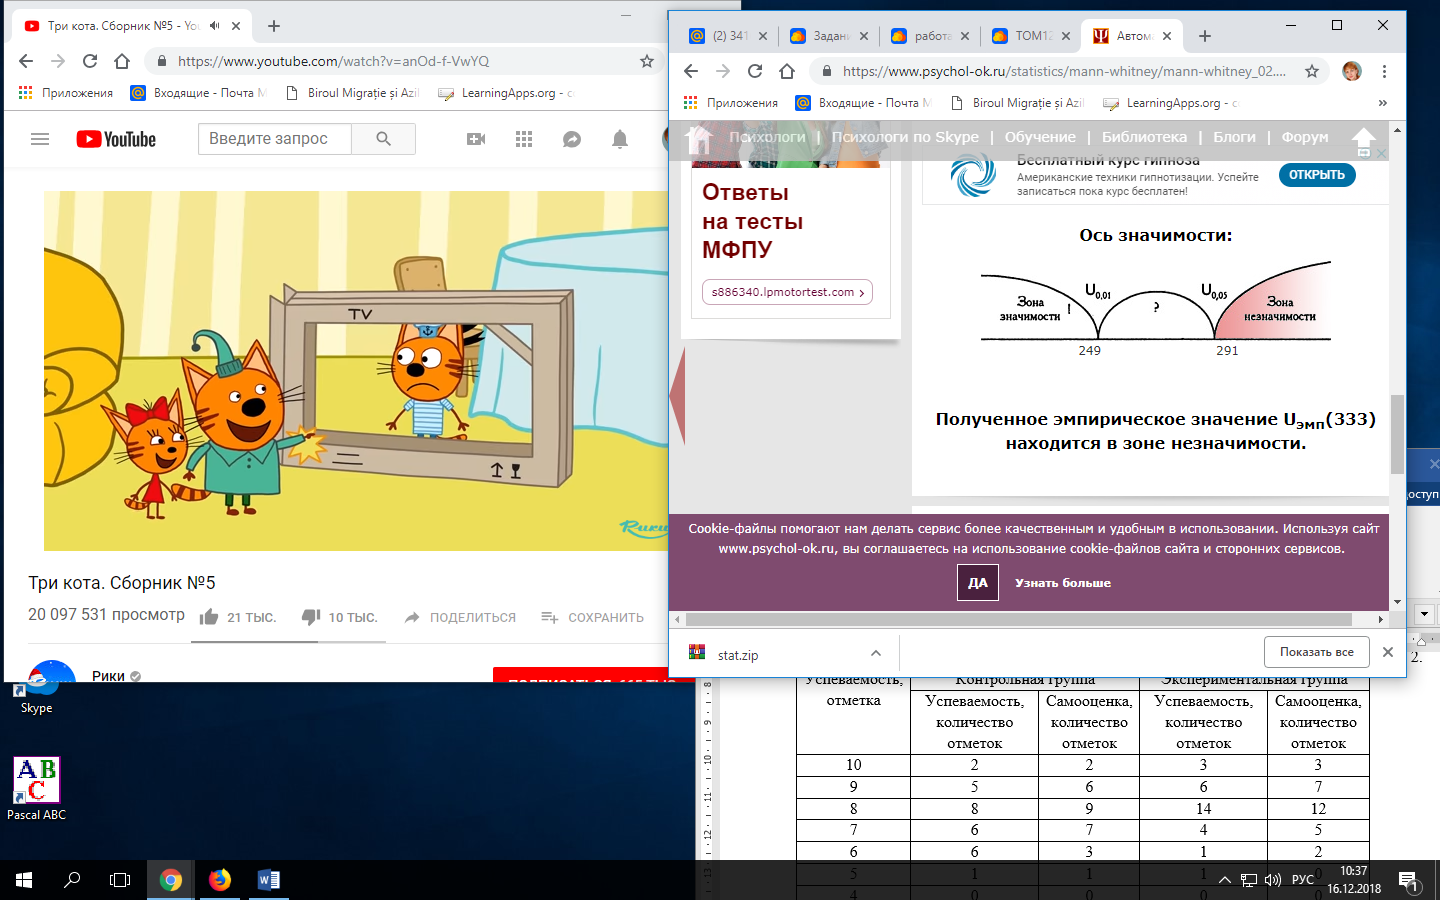Open the Action Center notifications
Screen dimensions: 1440x900
1408,880
